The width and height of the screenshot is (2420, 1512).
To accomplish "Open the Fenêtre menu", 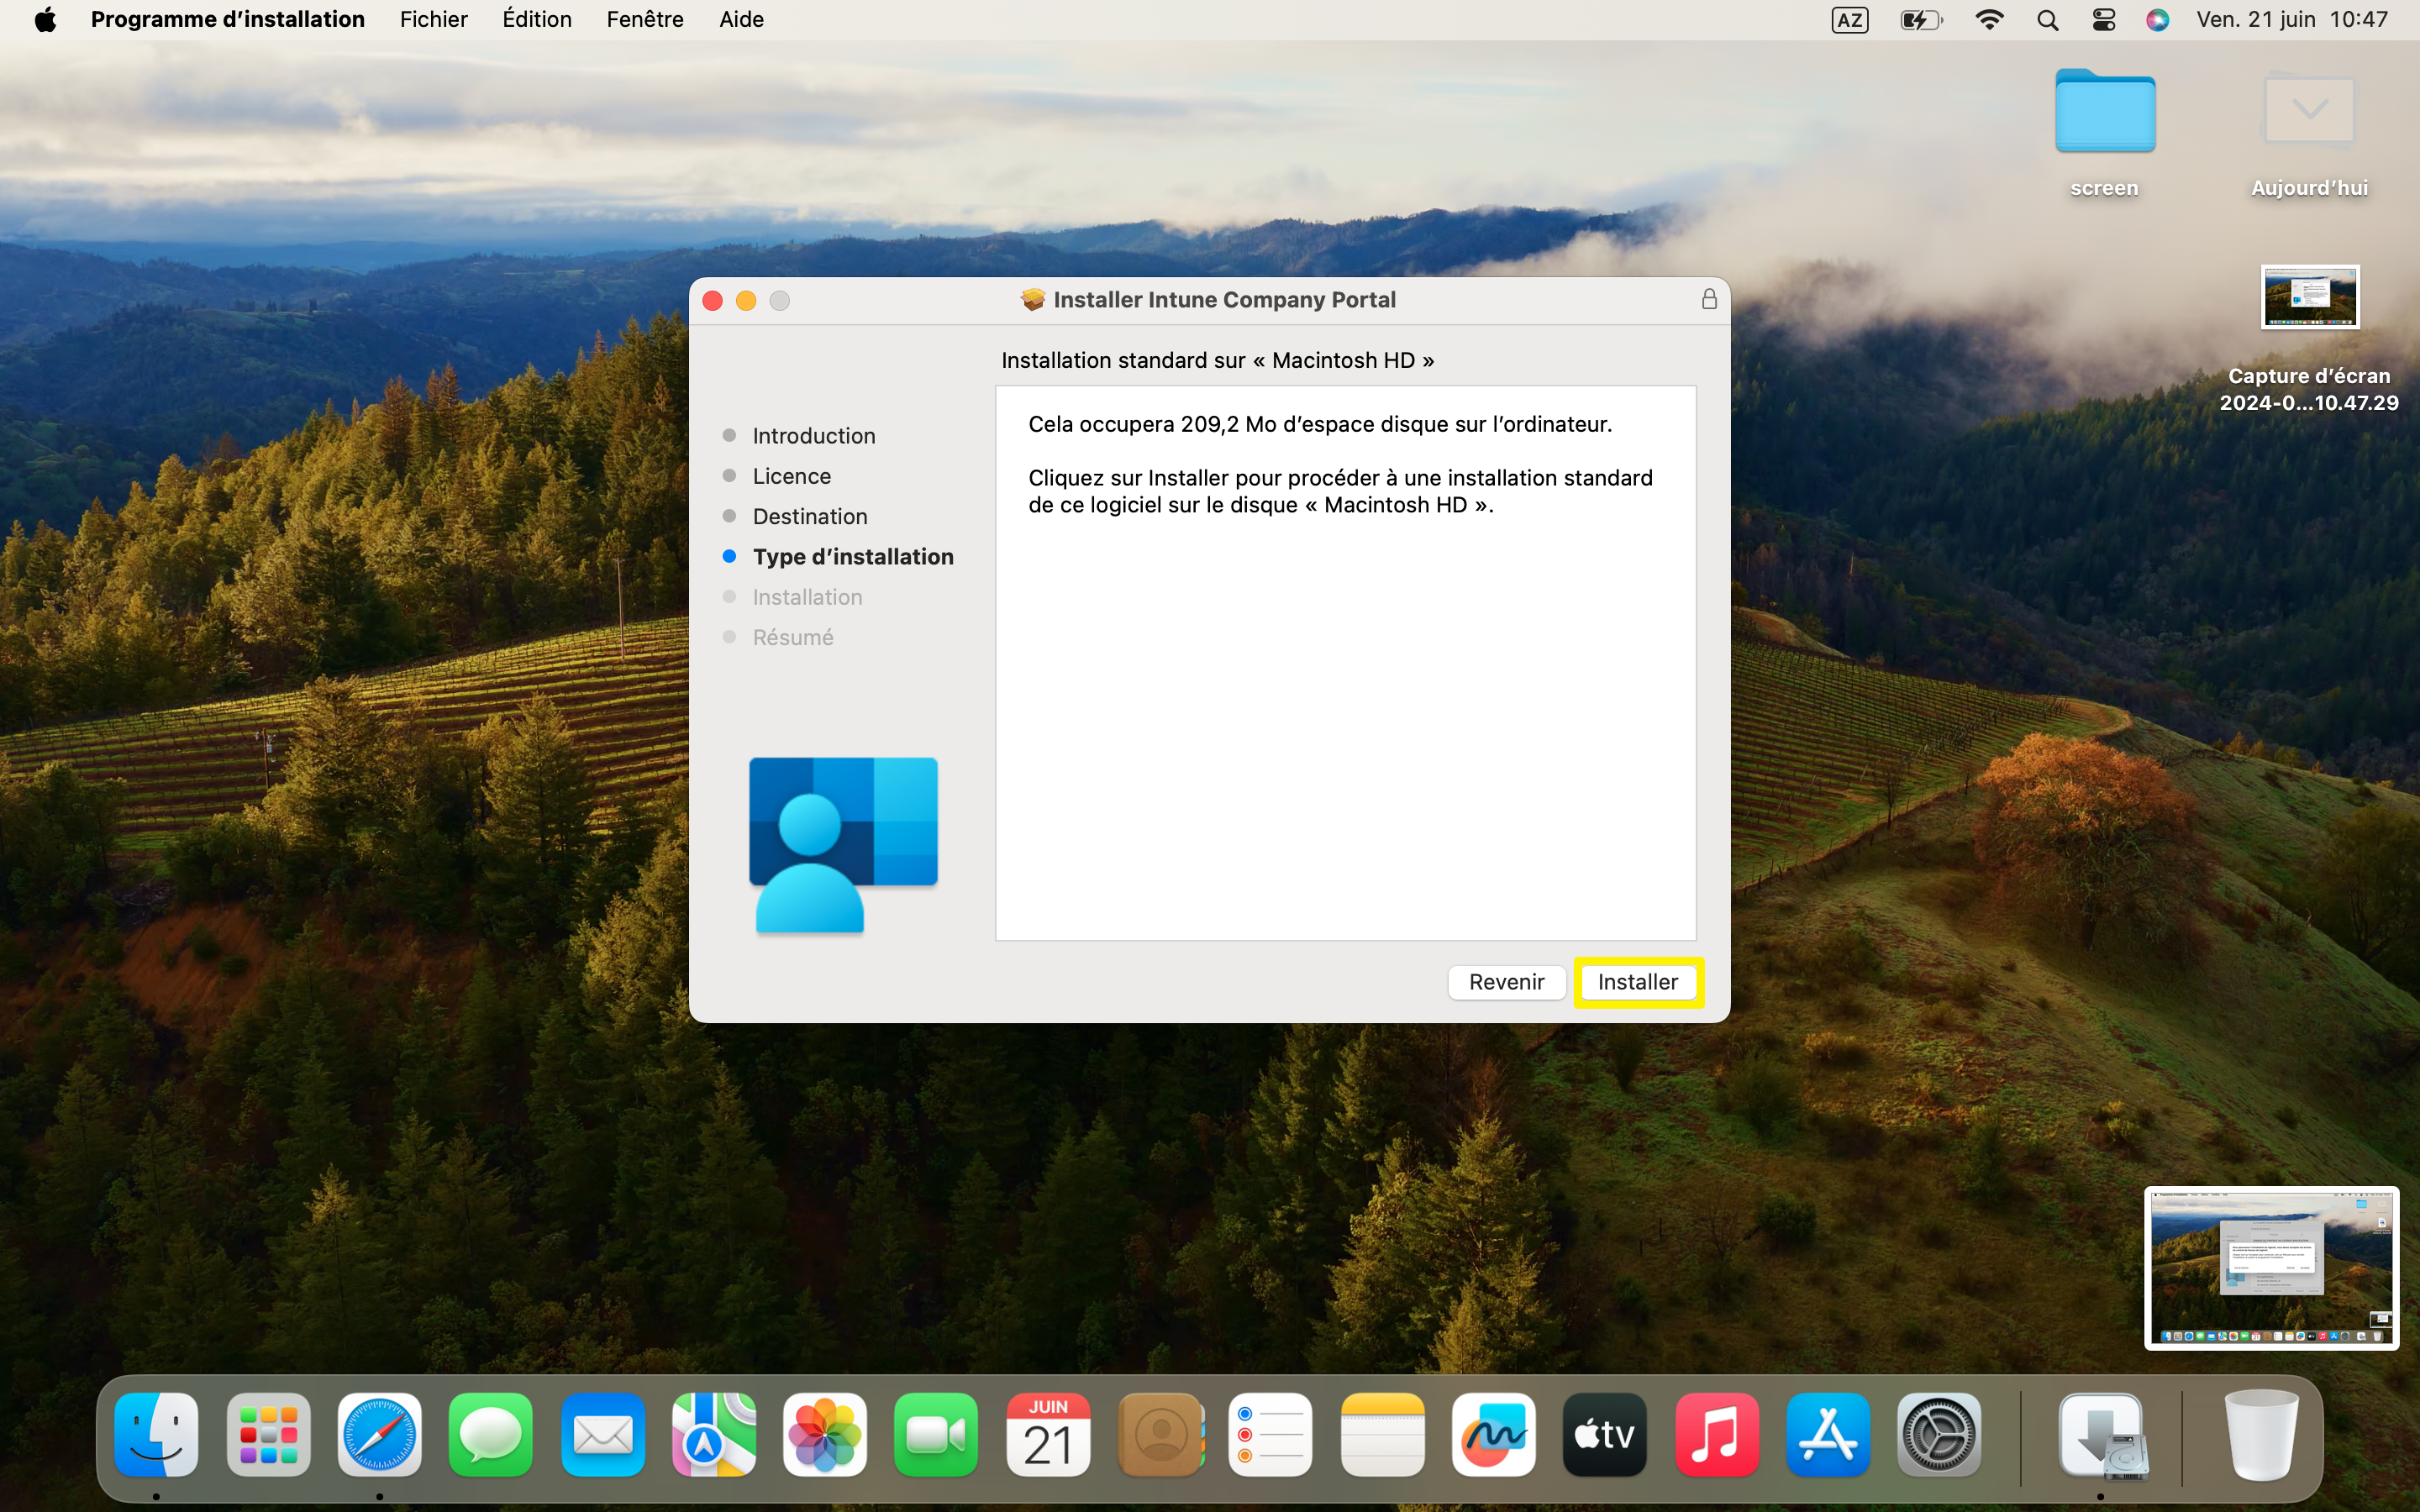I will [x=645, y=19].
